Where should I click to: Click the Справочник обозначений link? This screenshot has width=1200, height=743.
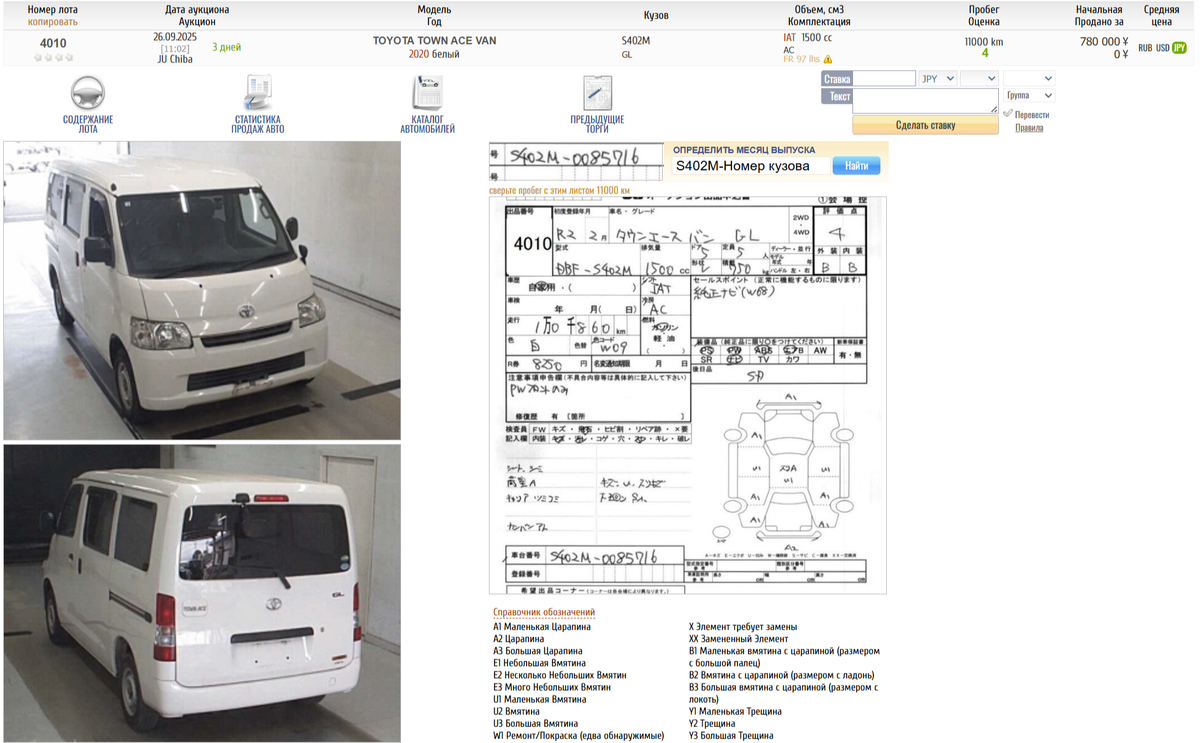click(x=543, y=612)
